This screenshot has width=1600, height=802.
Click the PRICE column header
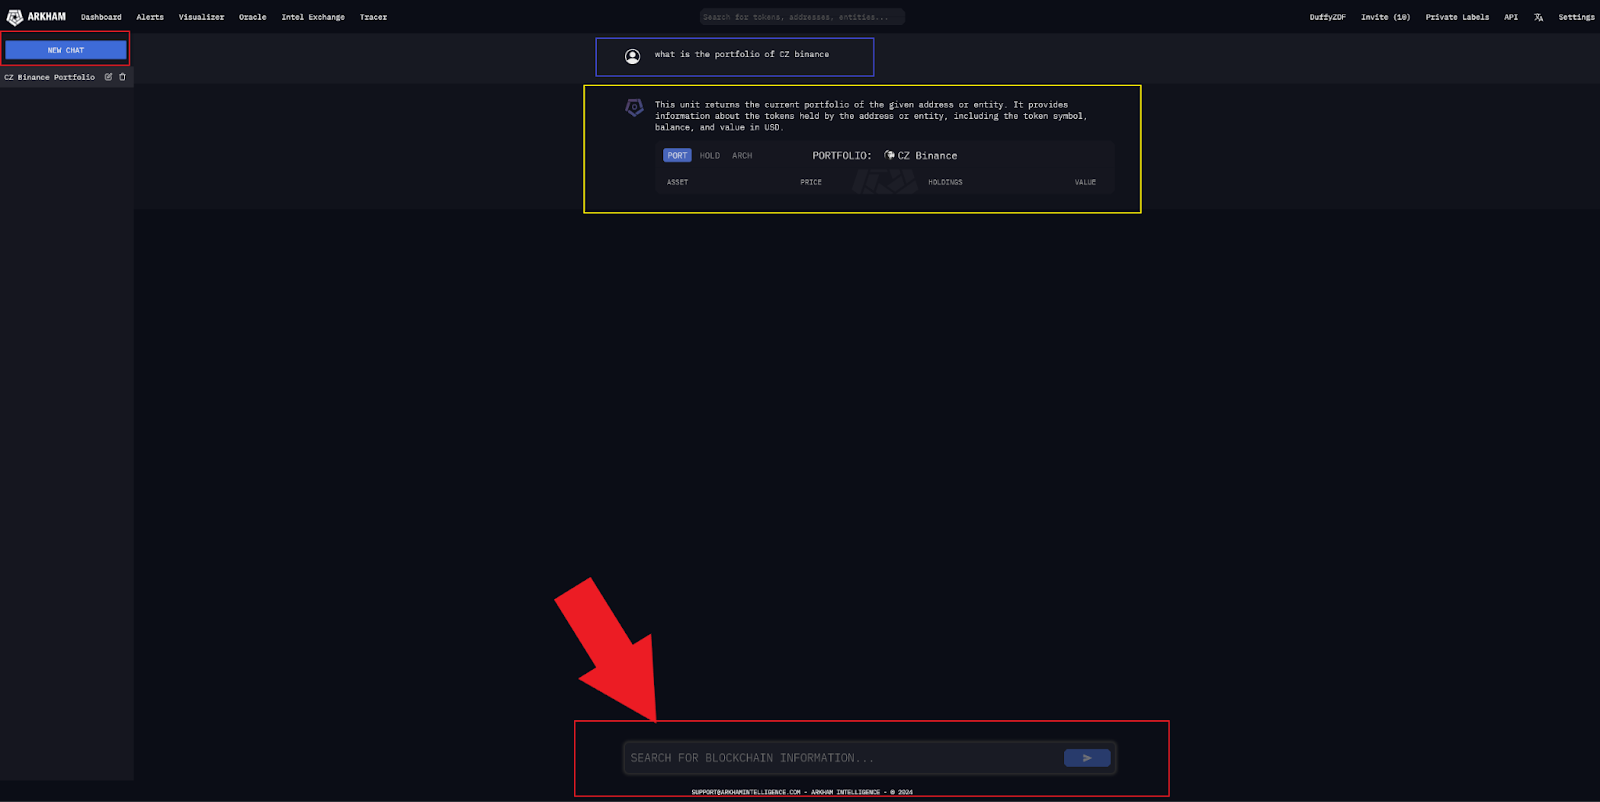click(811, 182)
